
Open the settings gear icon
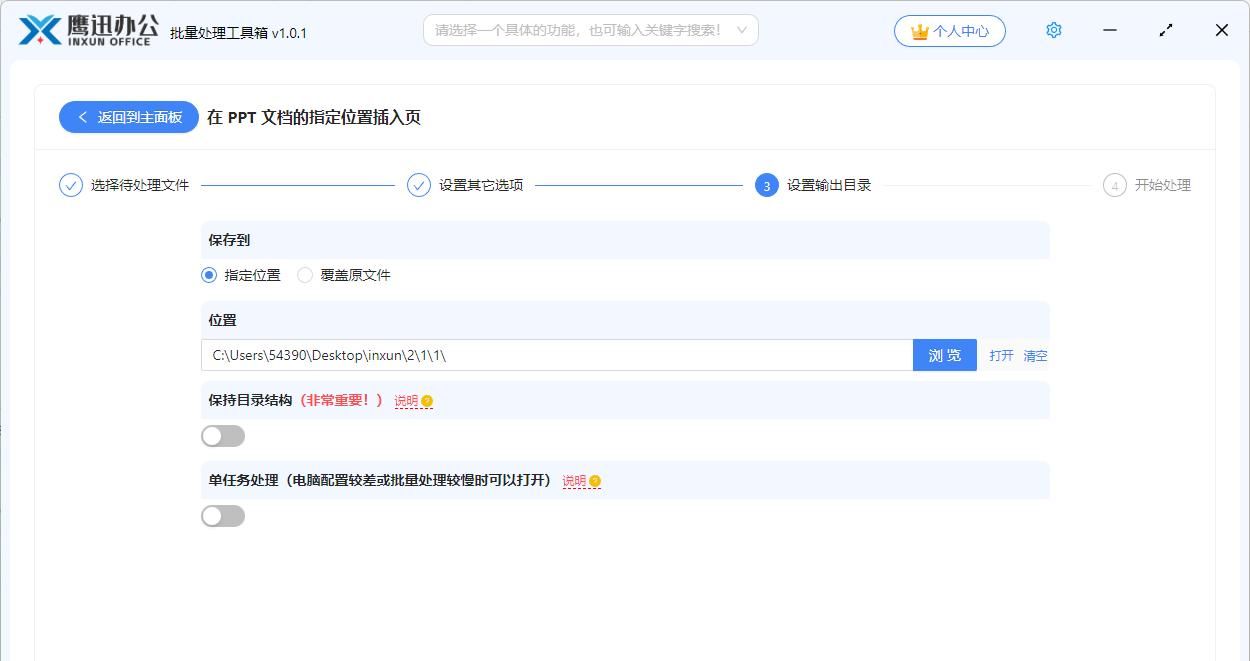coord(1053,30)
